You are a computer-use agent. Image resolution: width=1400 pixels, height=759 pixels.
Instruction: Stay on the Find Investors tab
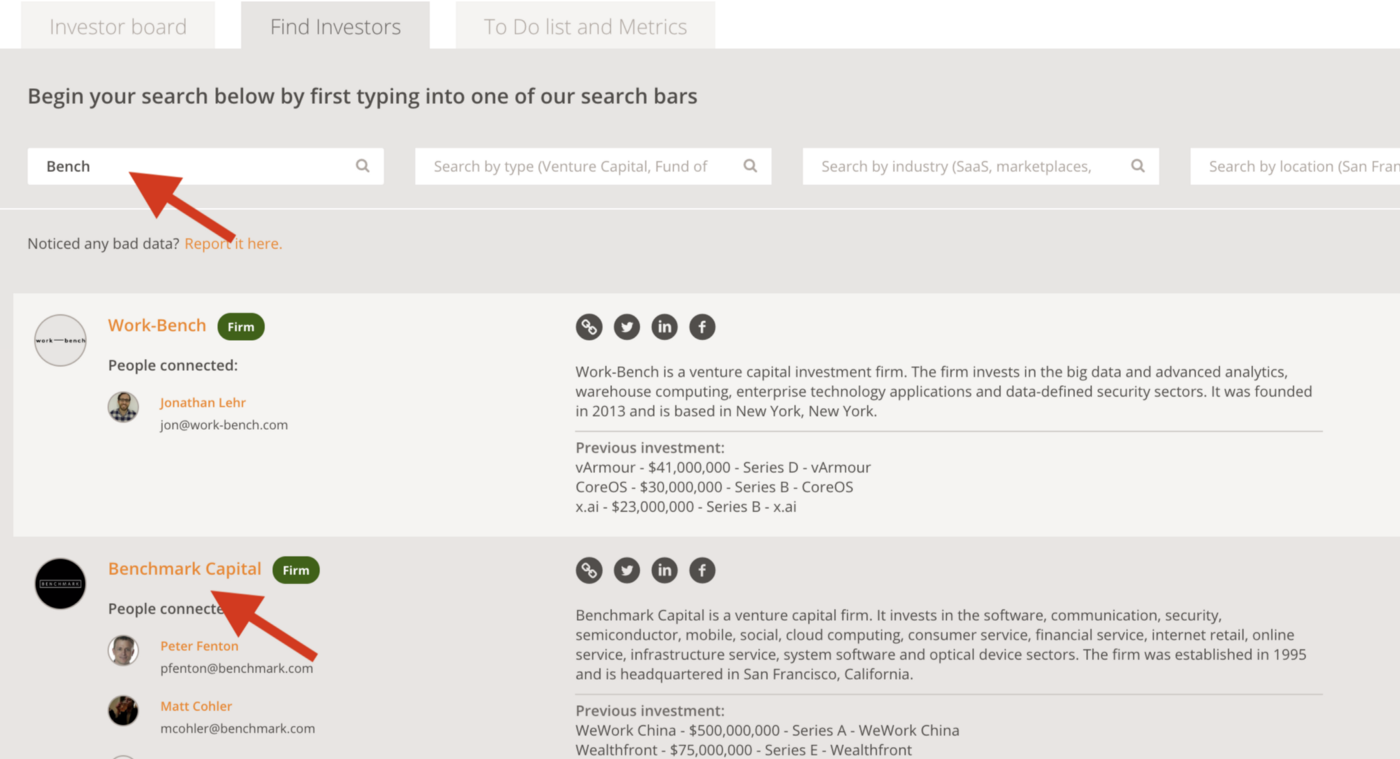pos(335,26)
